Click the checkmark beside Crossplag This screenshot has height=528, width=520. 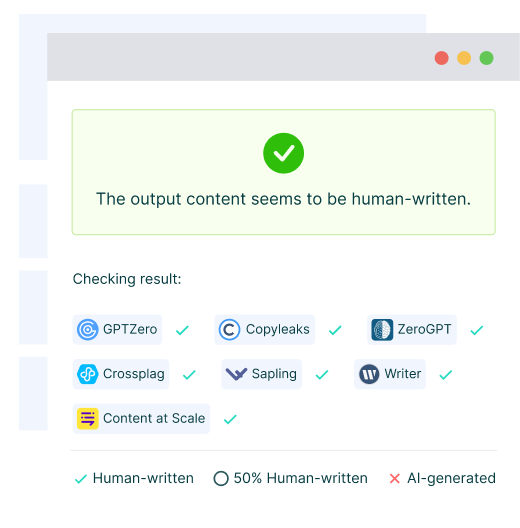pos(189,374)
